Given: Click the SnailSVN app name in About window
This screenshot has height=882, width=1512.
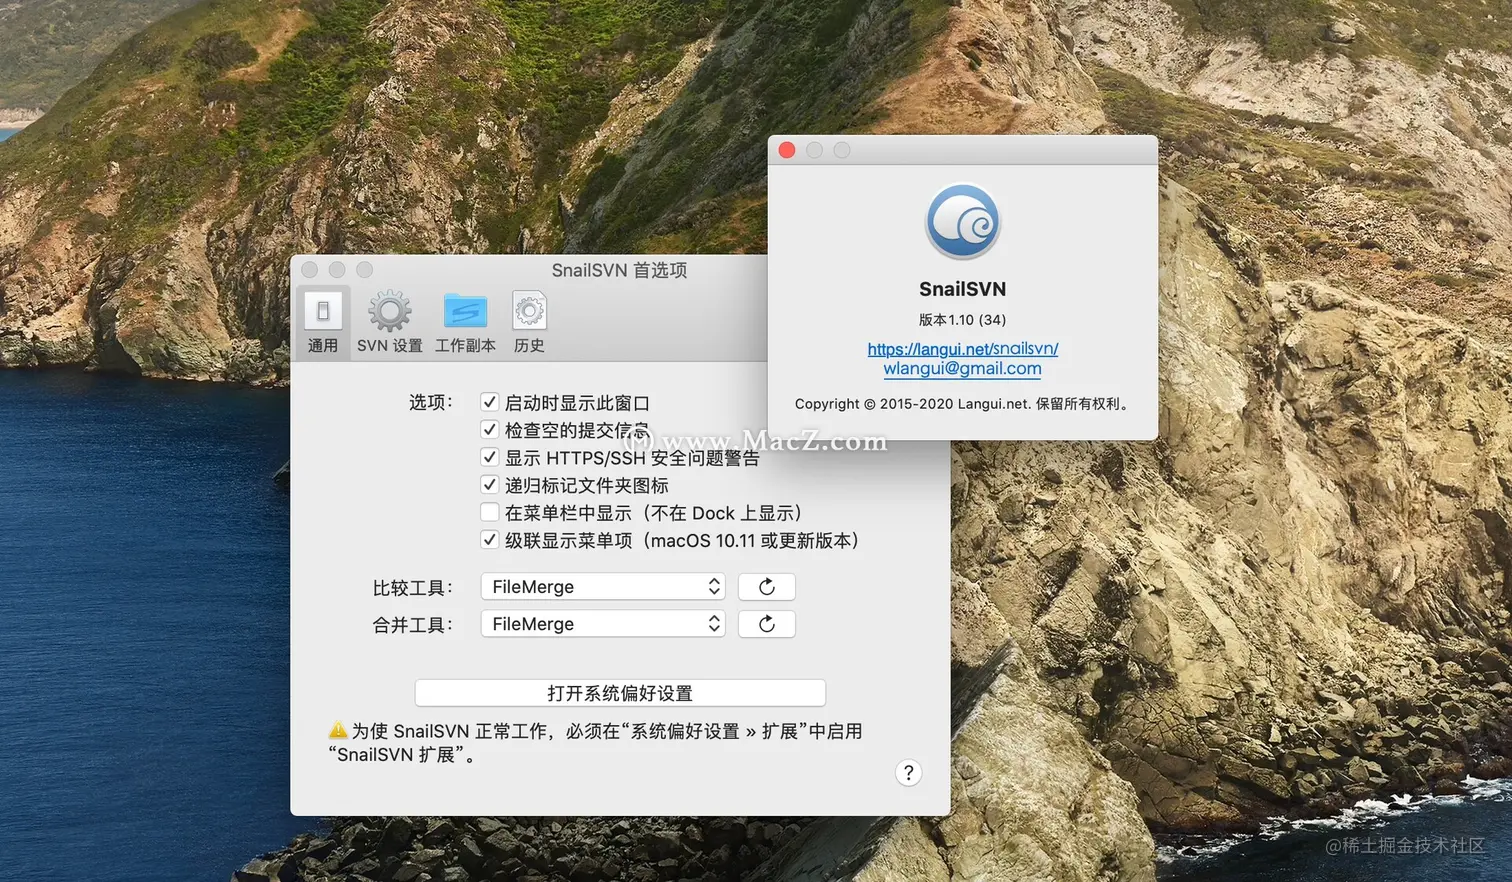Looking at the screenshot, I should pos(962,289).
